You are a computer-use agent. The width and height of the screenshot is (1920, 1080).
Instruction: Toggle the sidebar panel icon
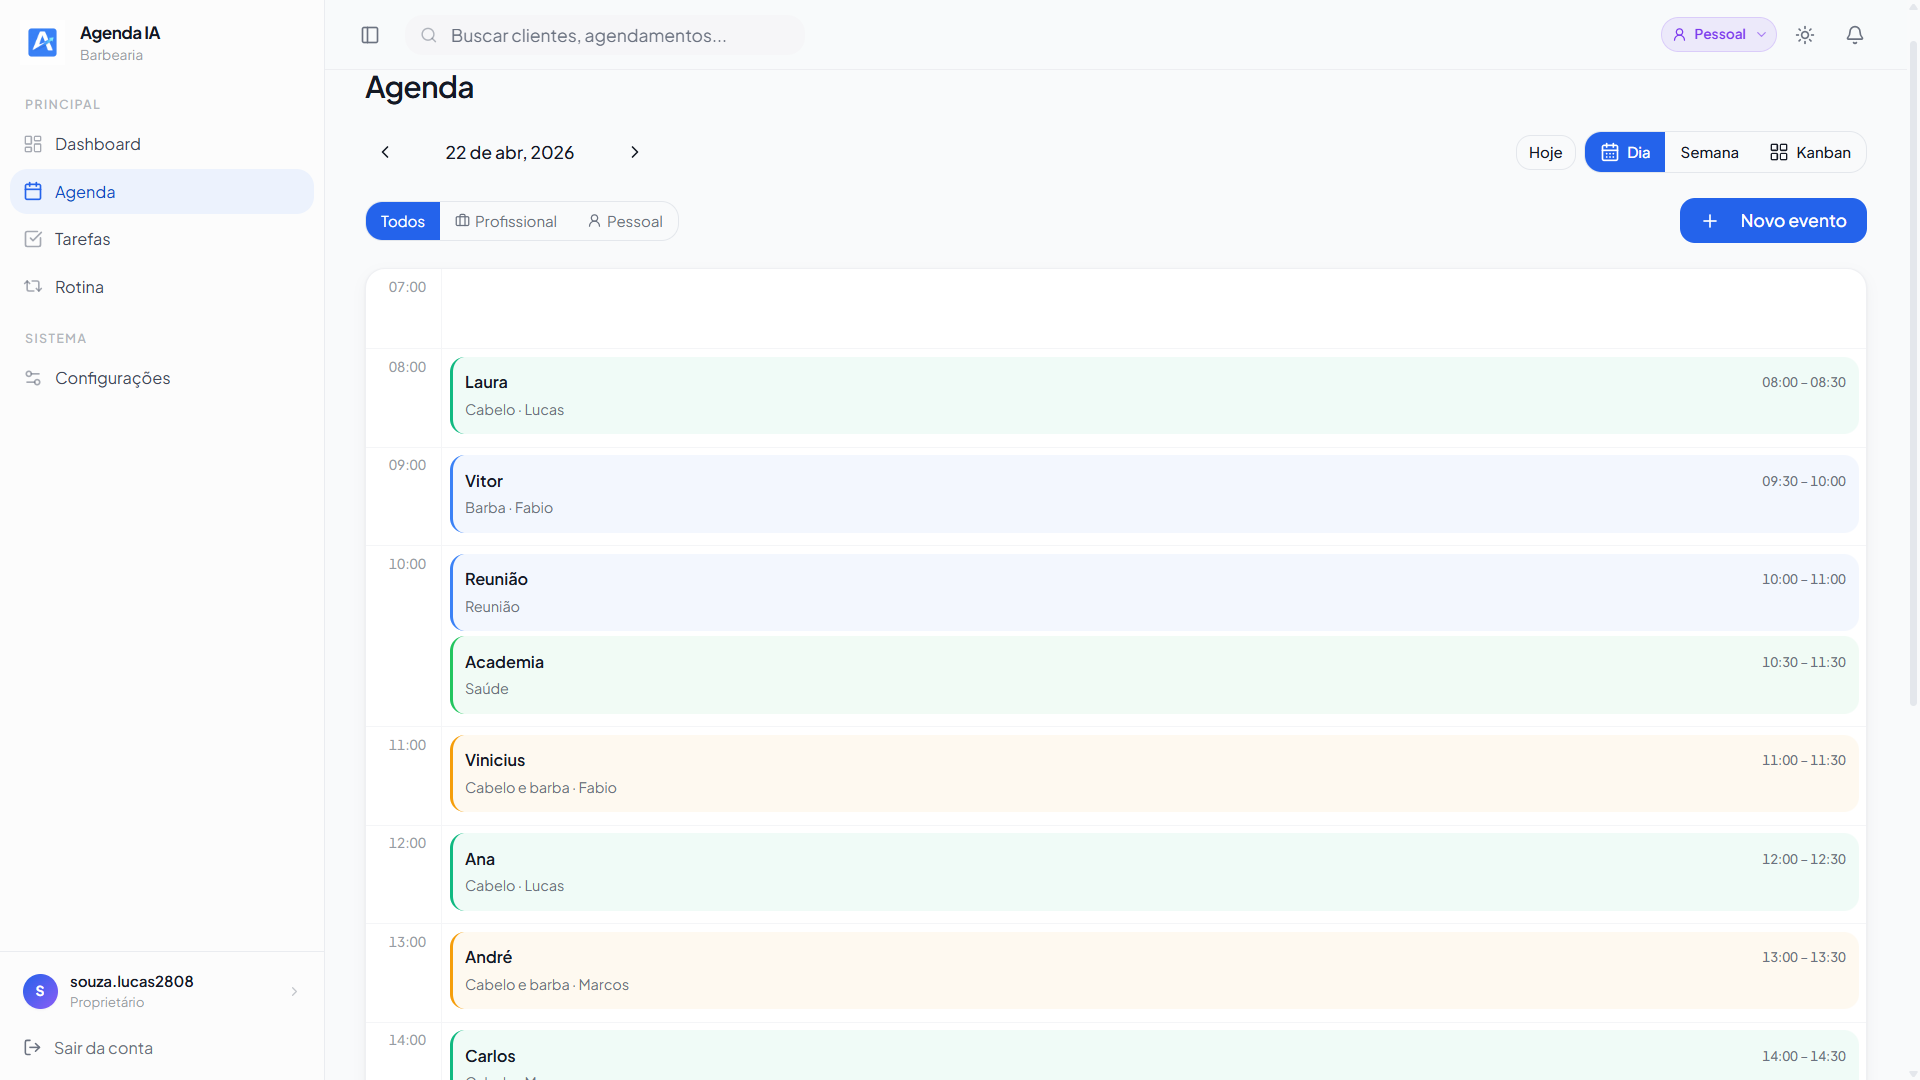370,35
